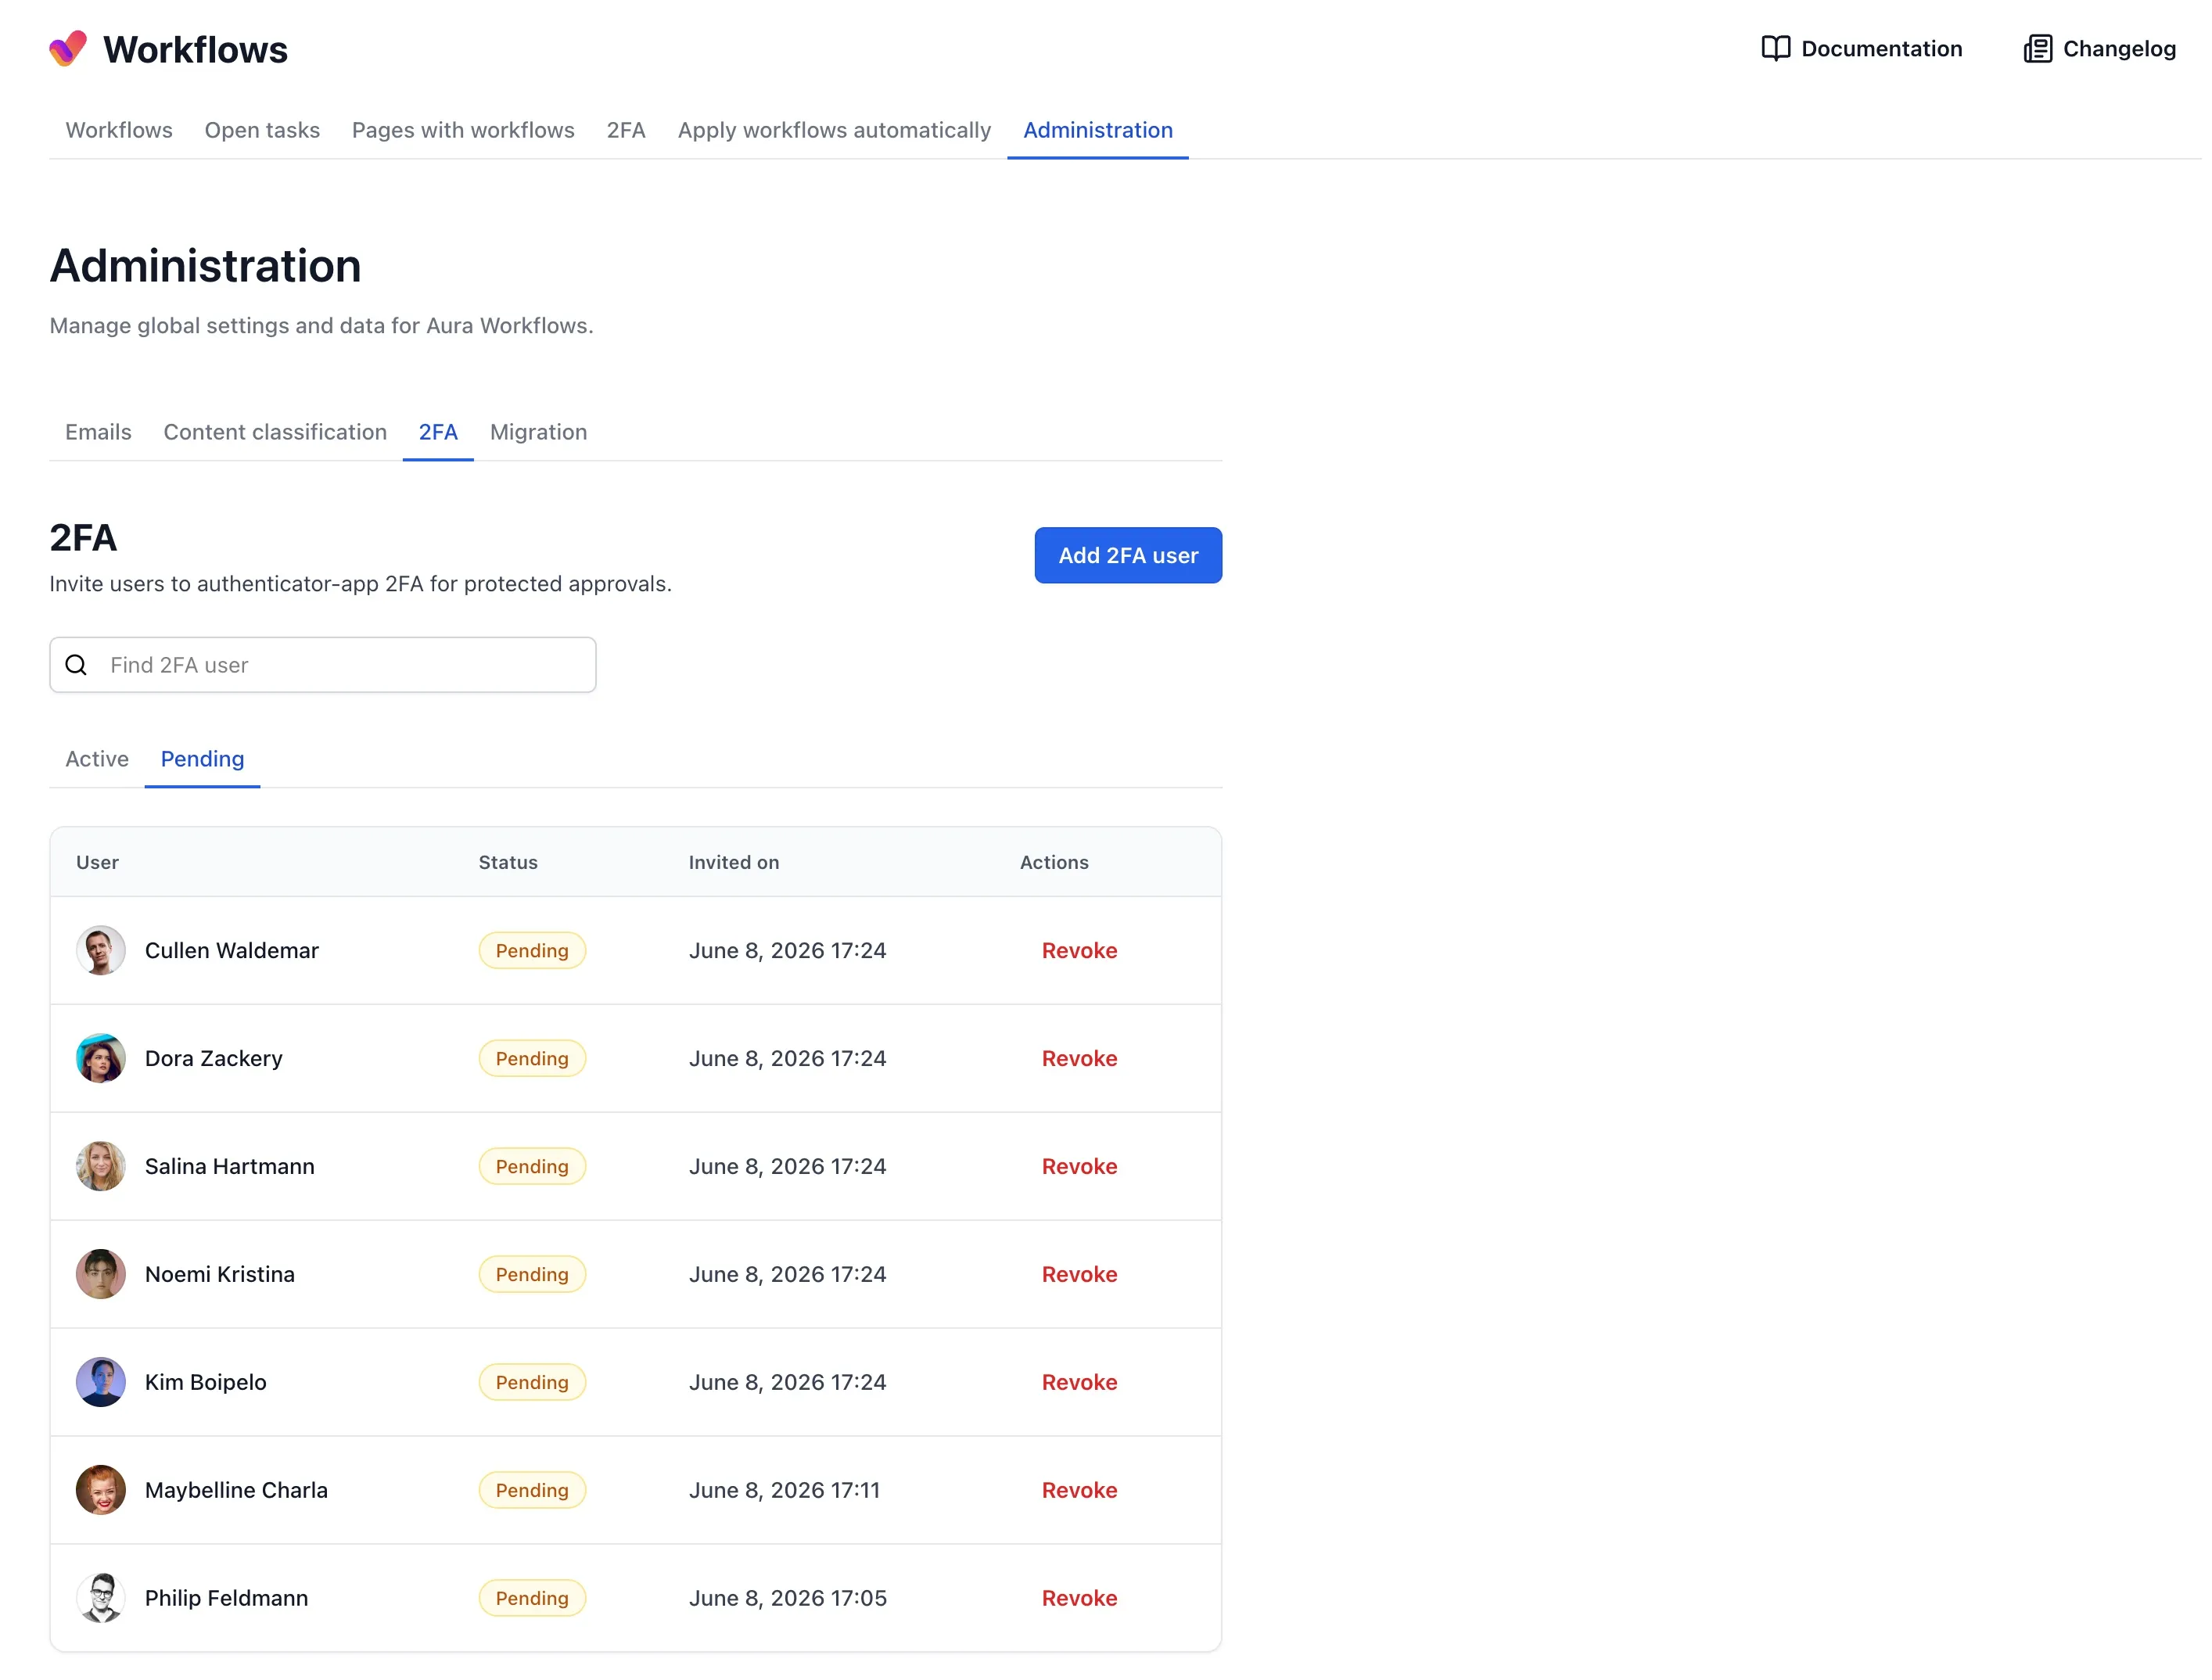Select the Administration top tab
This screenshot has height=1680, width=2212.
(1098, 130)
